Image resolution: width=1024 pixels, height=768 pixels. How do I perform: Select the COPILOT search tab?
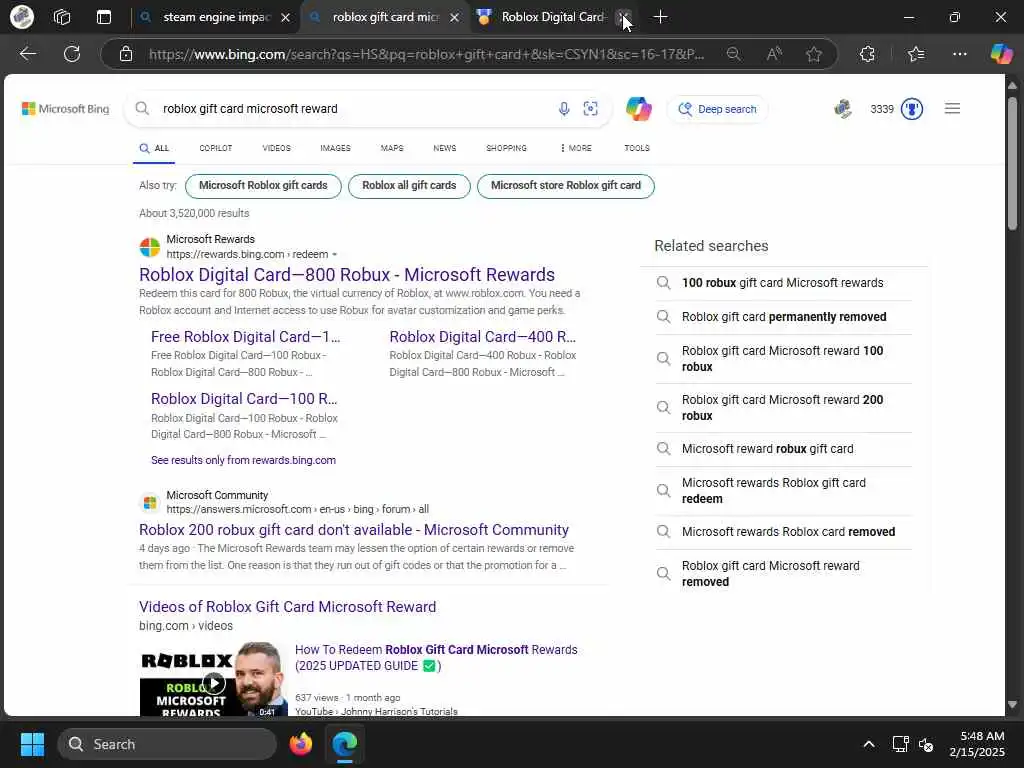coord(216,148)
